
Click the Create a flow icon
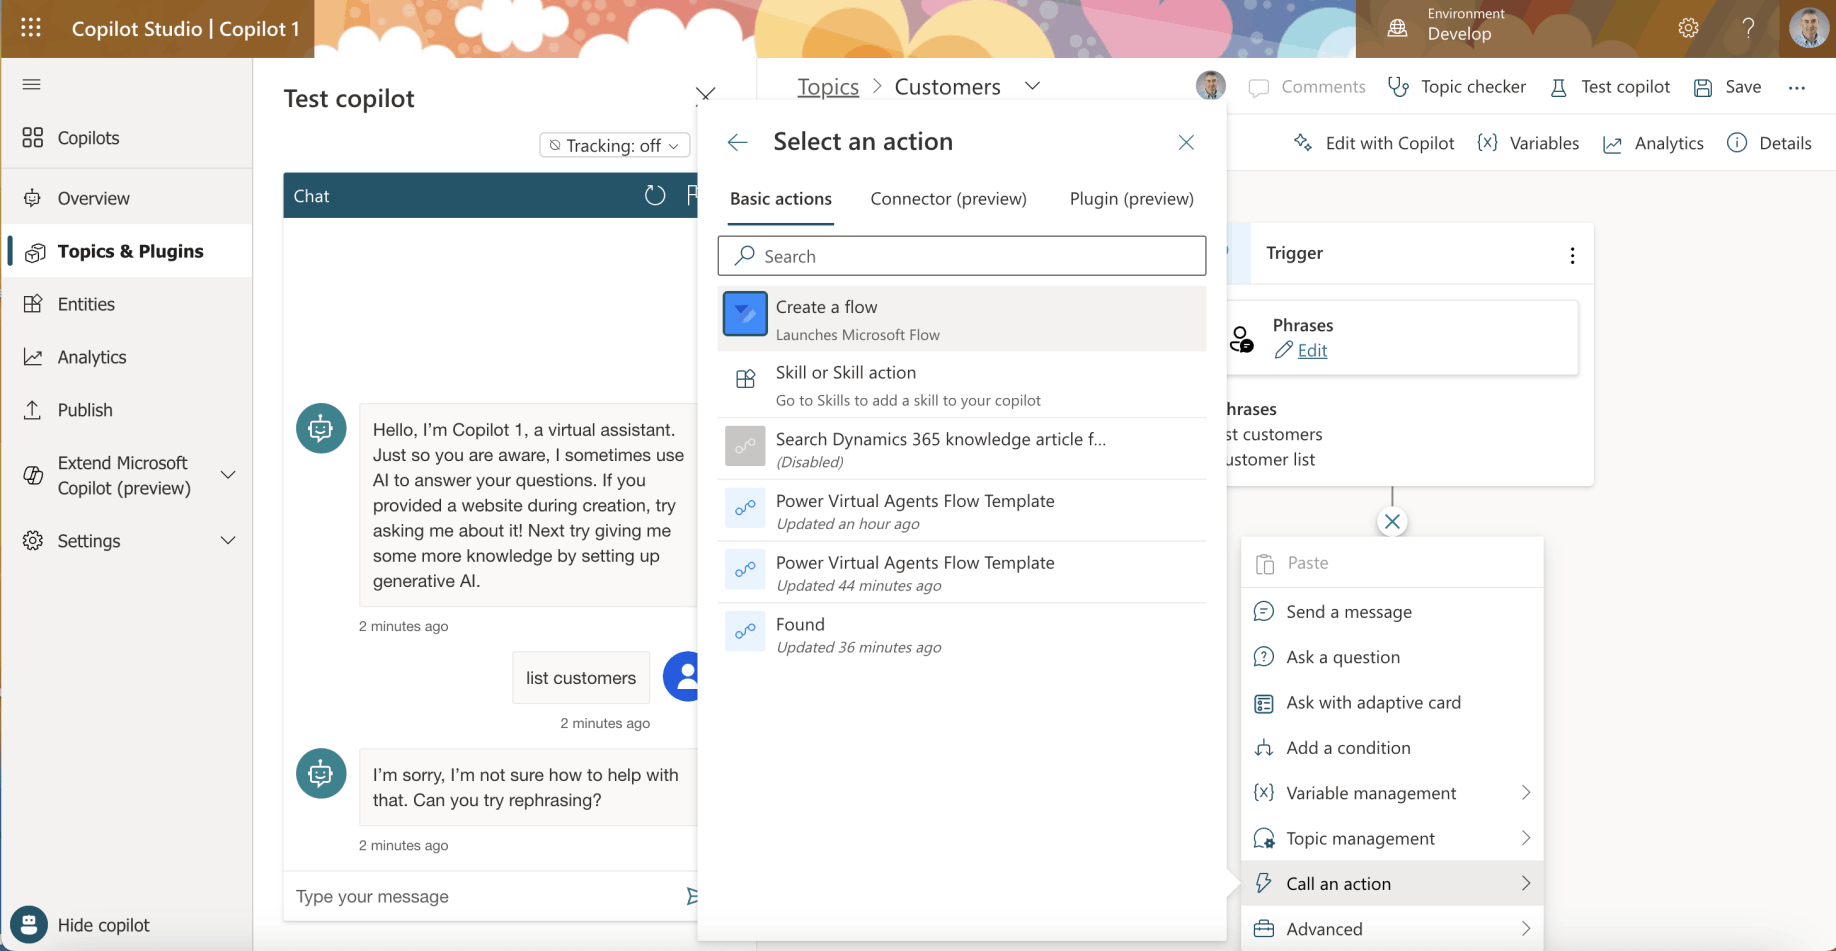tap(745, 314)
